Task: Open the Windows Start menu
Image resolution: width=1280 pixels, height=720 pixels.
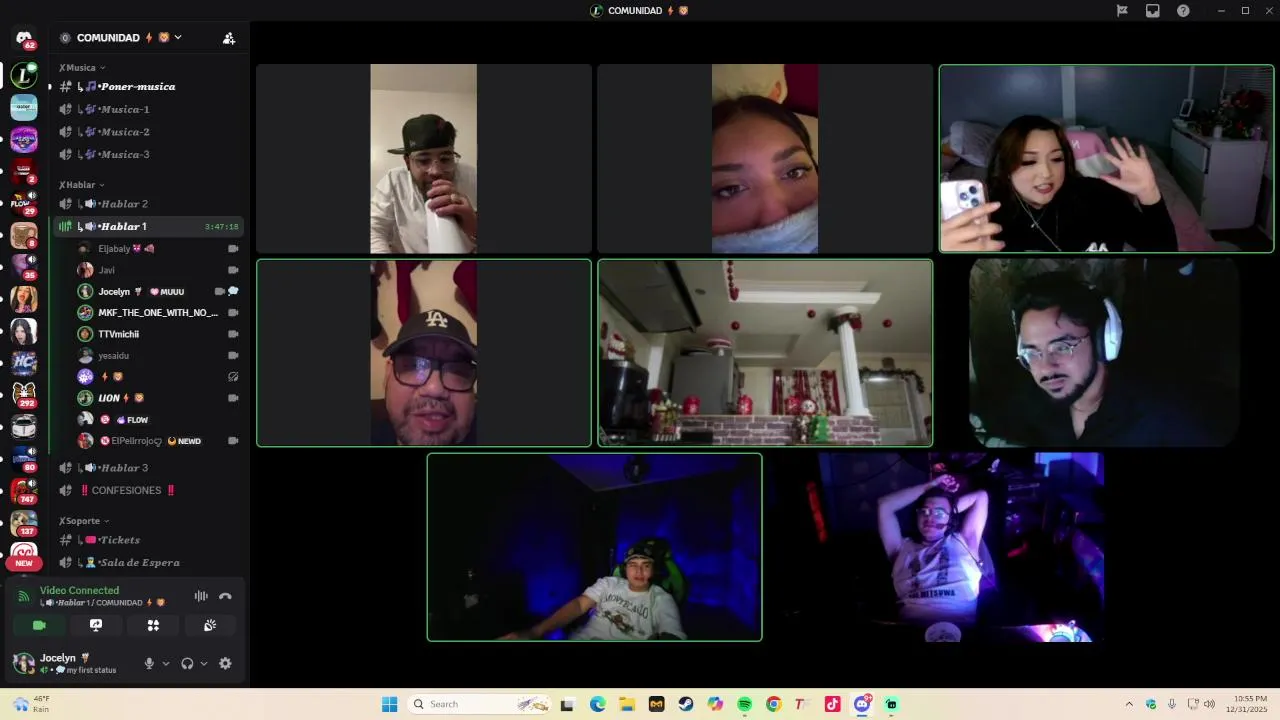Action: point(389,704)
